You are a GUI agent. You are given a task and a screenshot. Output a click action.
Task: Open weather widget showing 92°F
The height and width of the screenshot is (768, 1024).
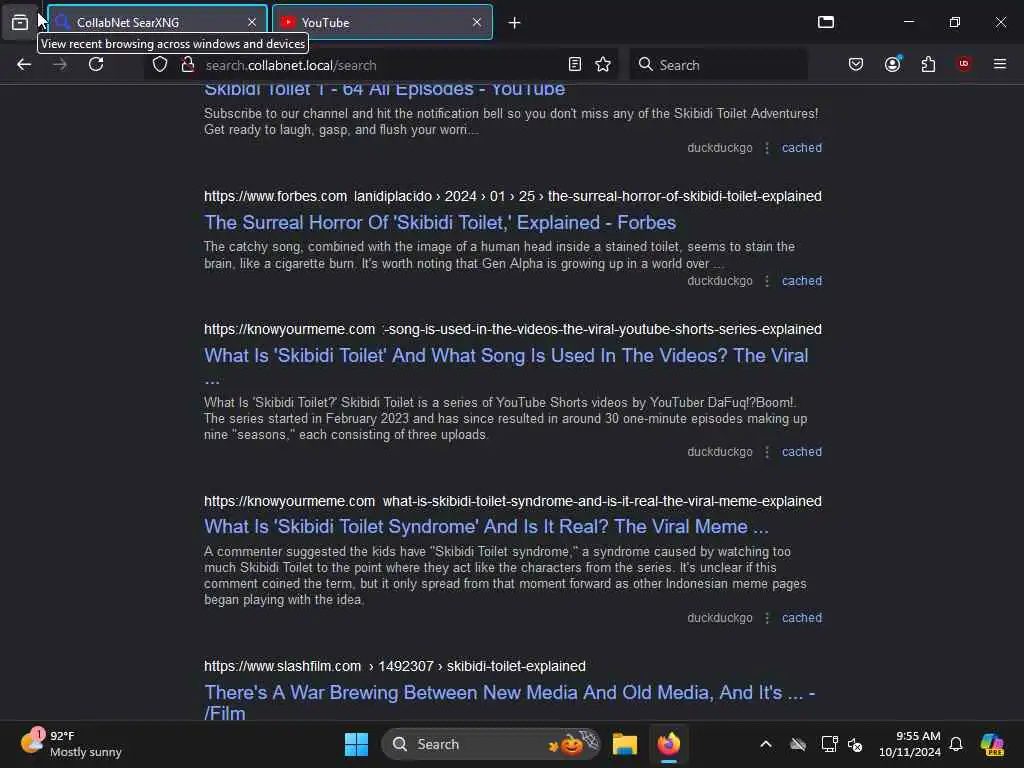71,744
